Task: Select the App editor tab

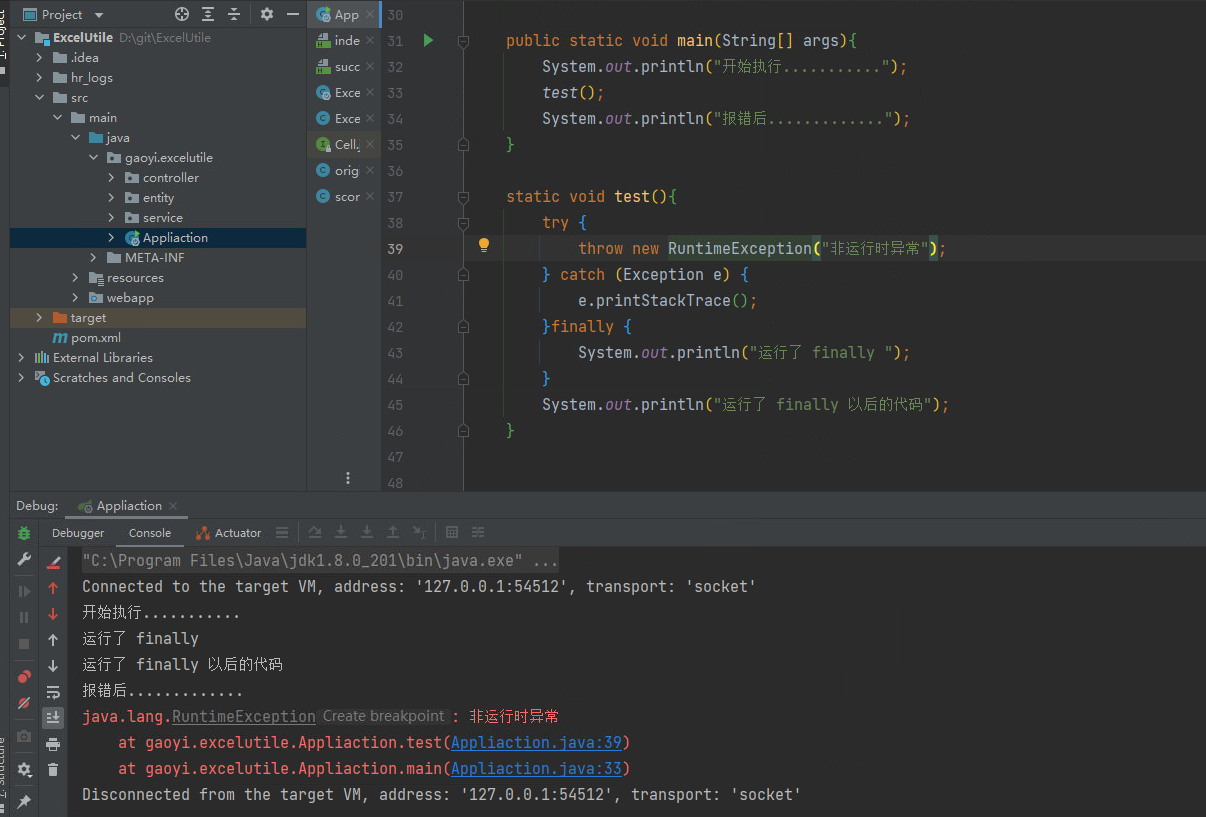Action: click(346, 14)
